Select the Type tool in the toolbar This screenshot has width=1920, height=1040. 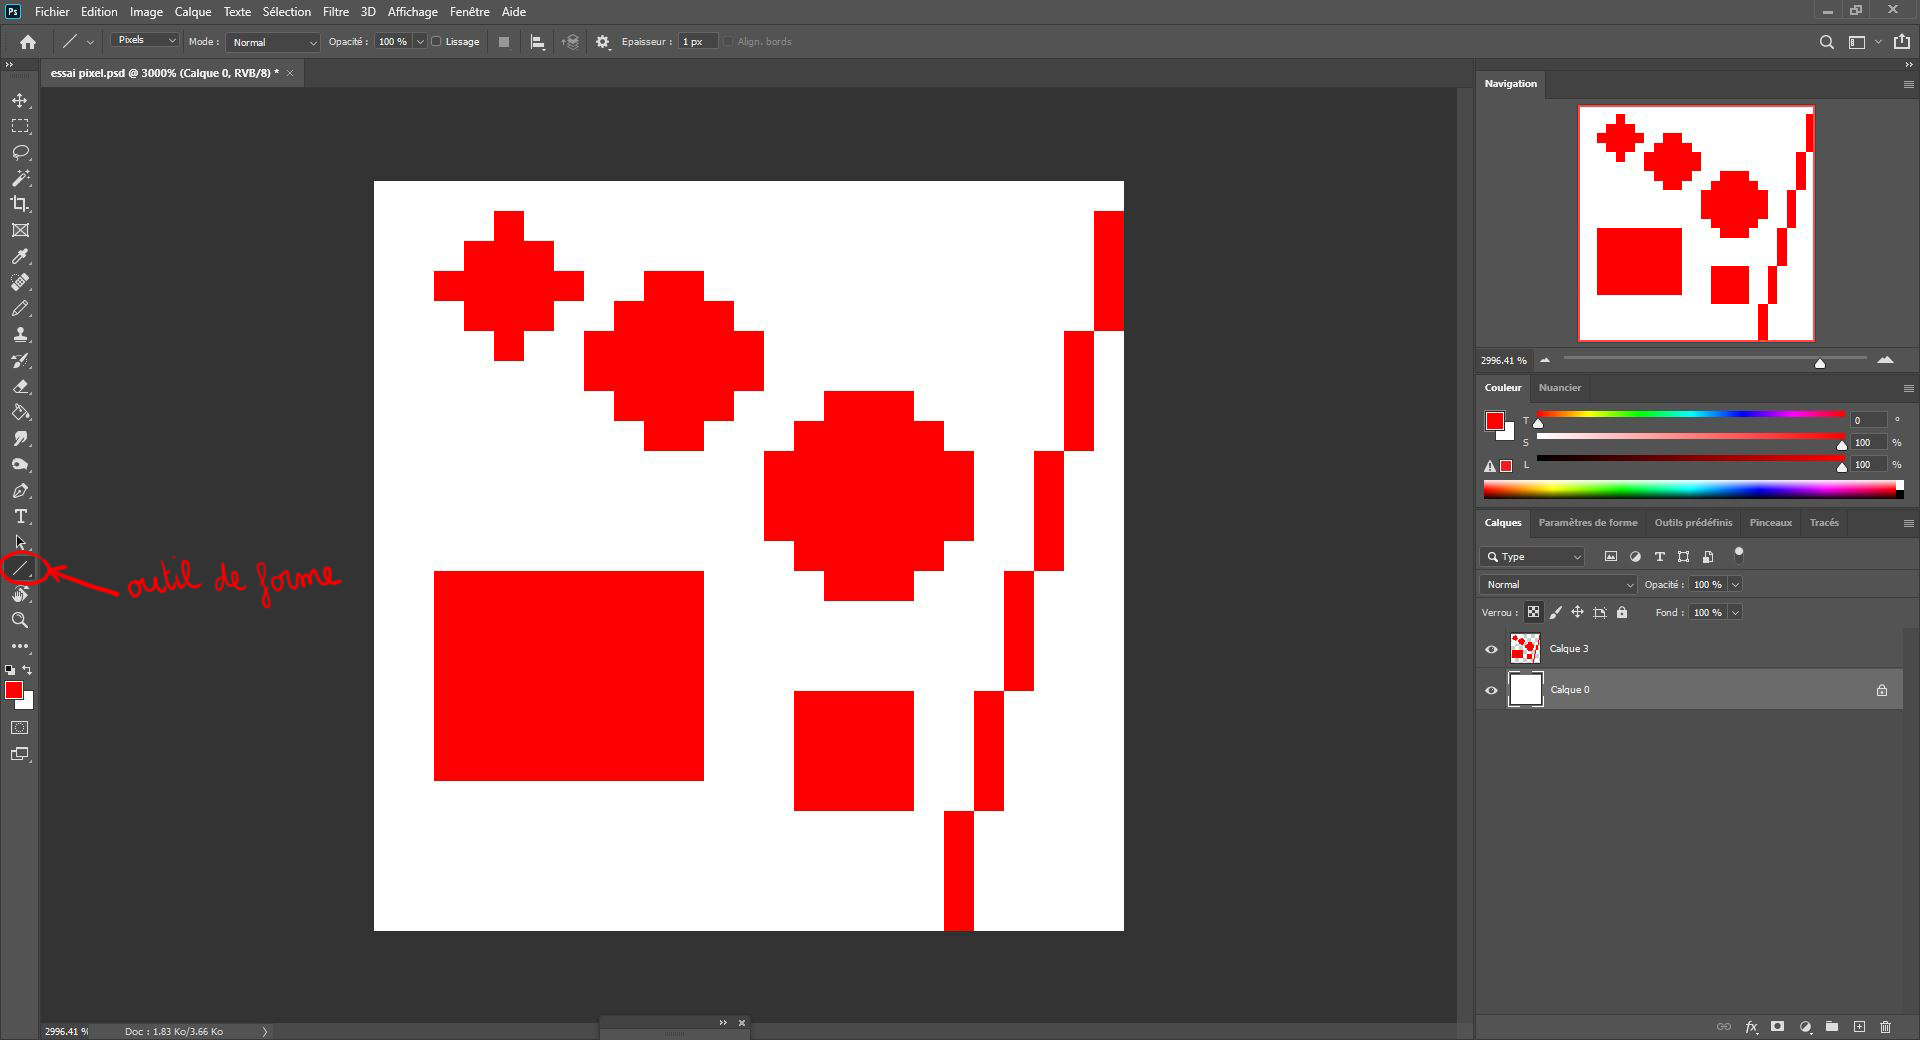click(x=19, y=517)
